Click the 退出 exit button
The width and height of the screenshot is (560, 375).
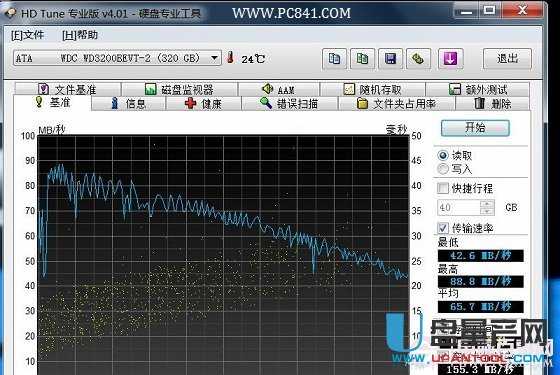click(x=507, y=59)
